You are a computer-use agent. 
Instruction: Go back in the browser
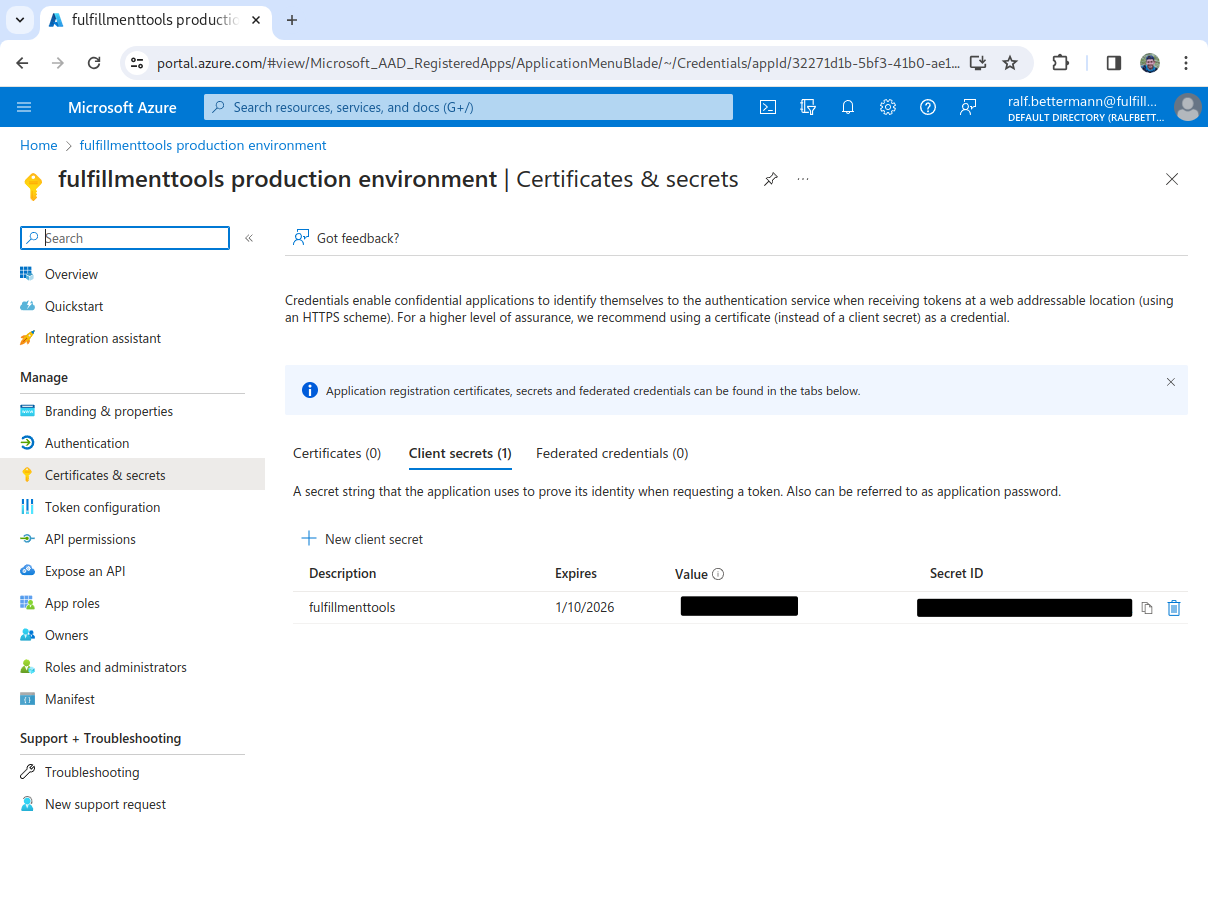pyautogui.click(x=23, y=62)
